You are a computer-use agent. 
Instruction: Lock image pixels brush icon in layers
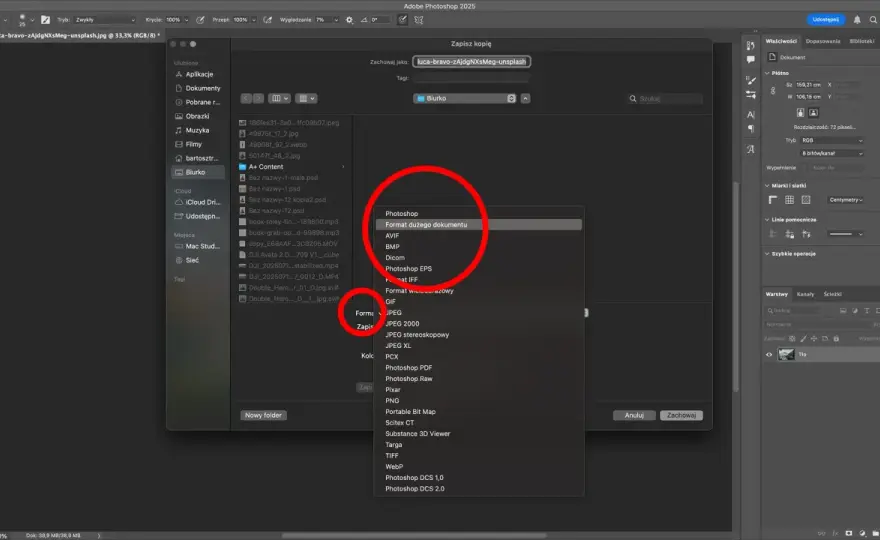(x=803, y=338)
